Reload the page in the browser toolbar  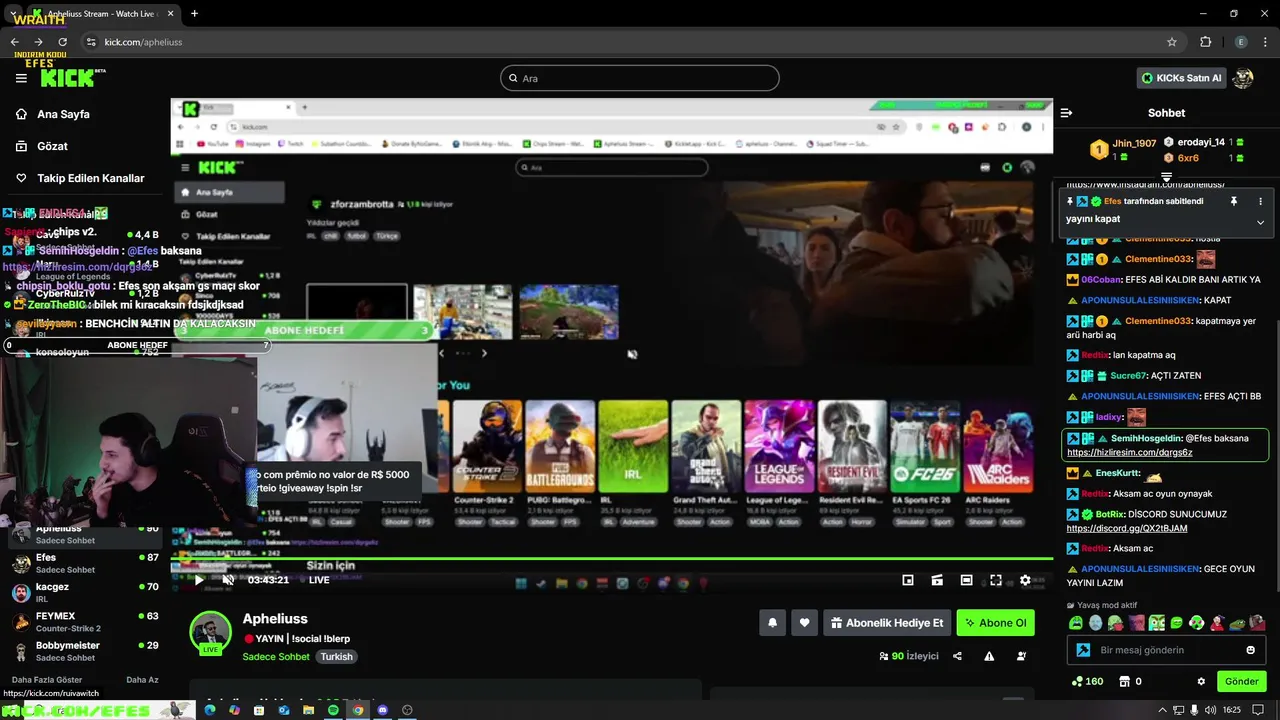click(63, 42)
